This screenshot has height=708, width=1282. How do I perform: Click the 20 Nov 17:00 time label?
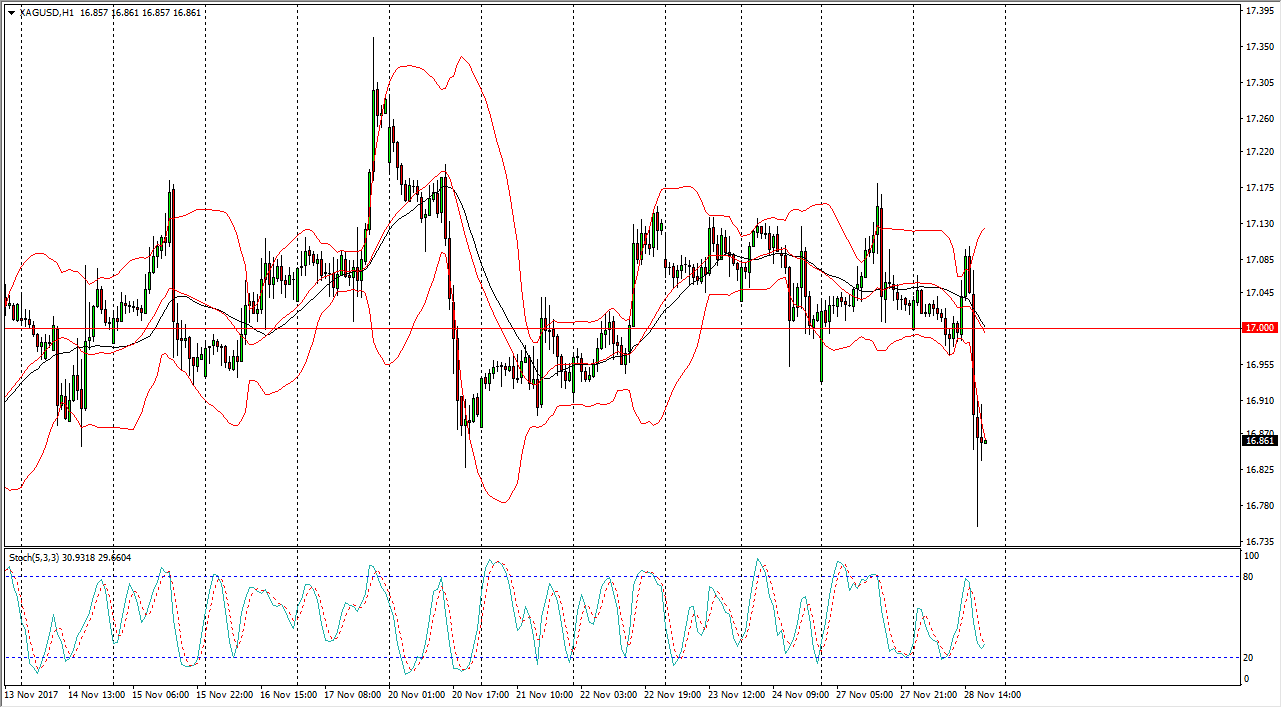pyautogui.click(x=481, y=694)
